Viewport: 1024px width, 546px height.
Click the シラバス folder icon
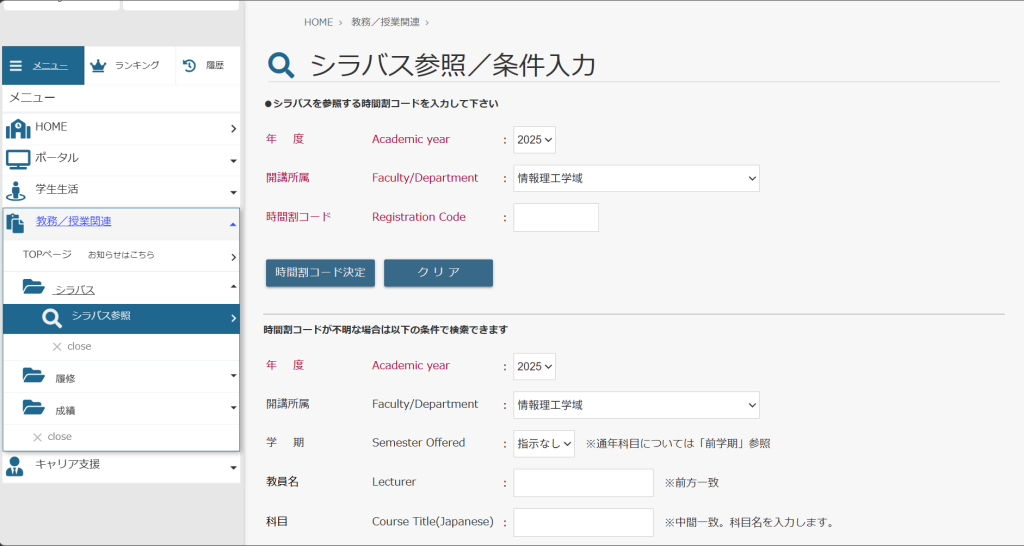pyautogui.click(x=34, y=288)
